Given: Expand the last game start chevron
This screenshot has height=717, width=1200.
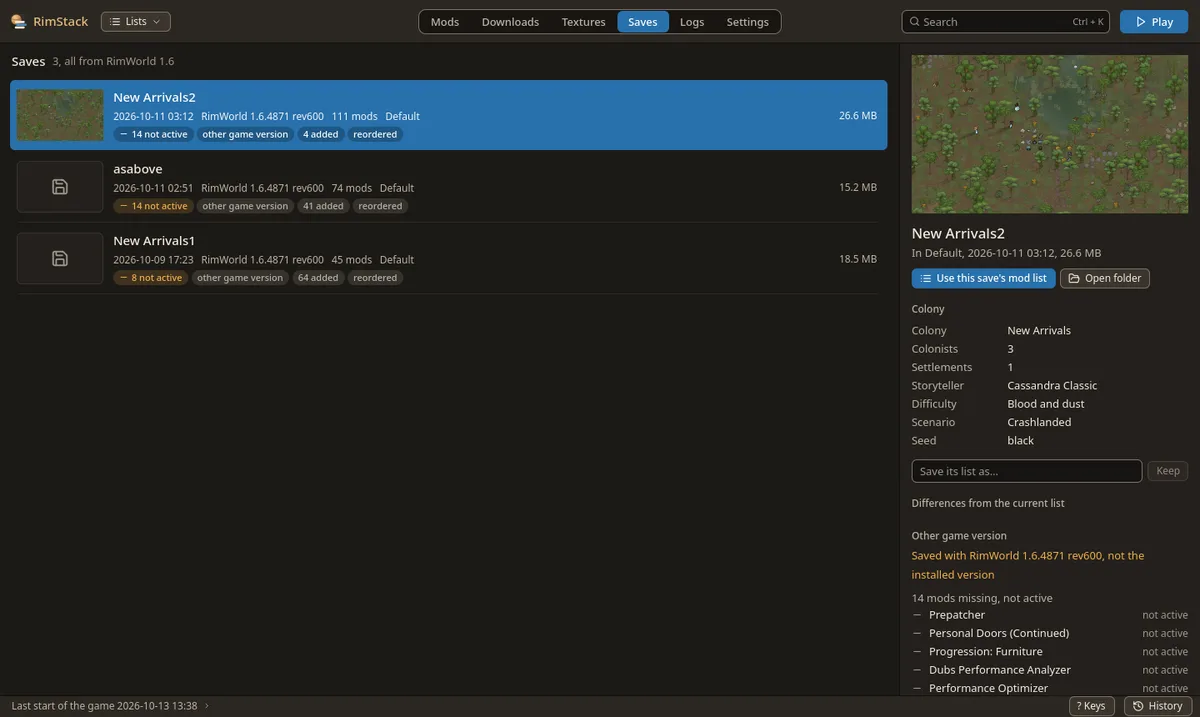Looking at the screenshot, I should (207, 706).
